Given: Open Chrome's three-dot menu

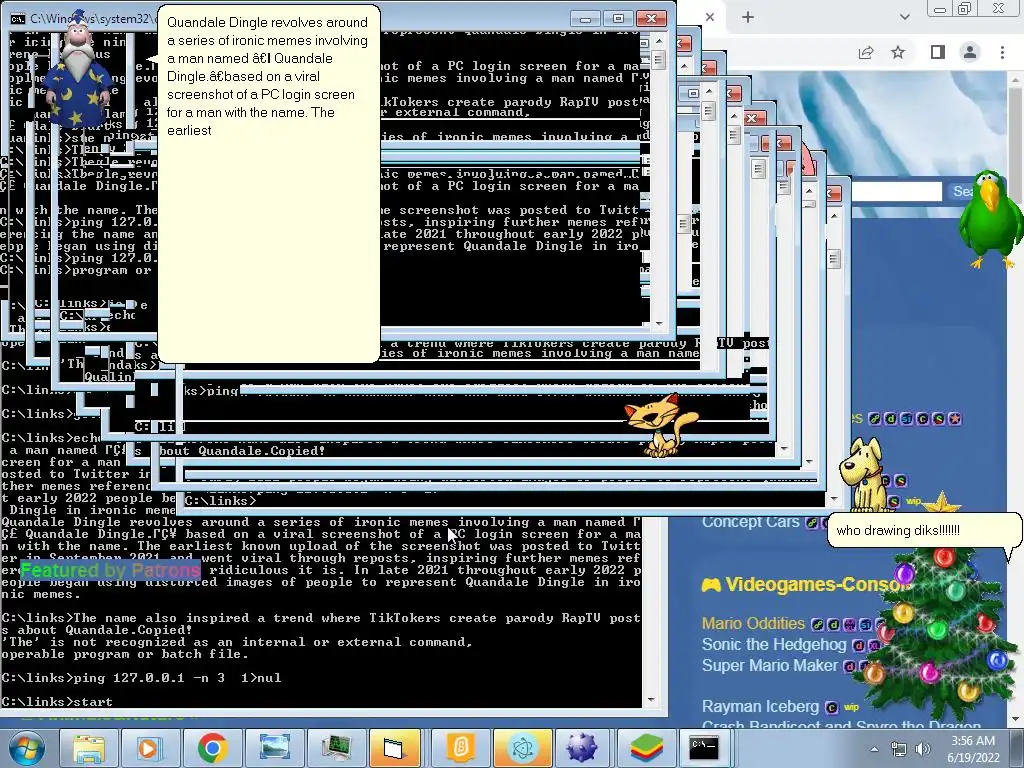Looking at the screenshot, I should pyautogui.click(x=1002, y=52).
